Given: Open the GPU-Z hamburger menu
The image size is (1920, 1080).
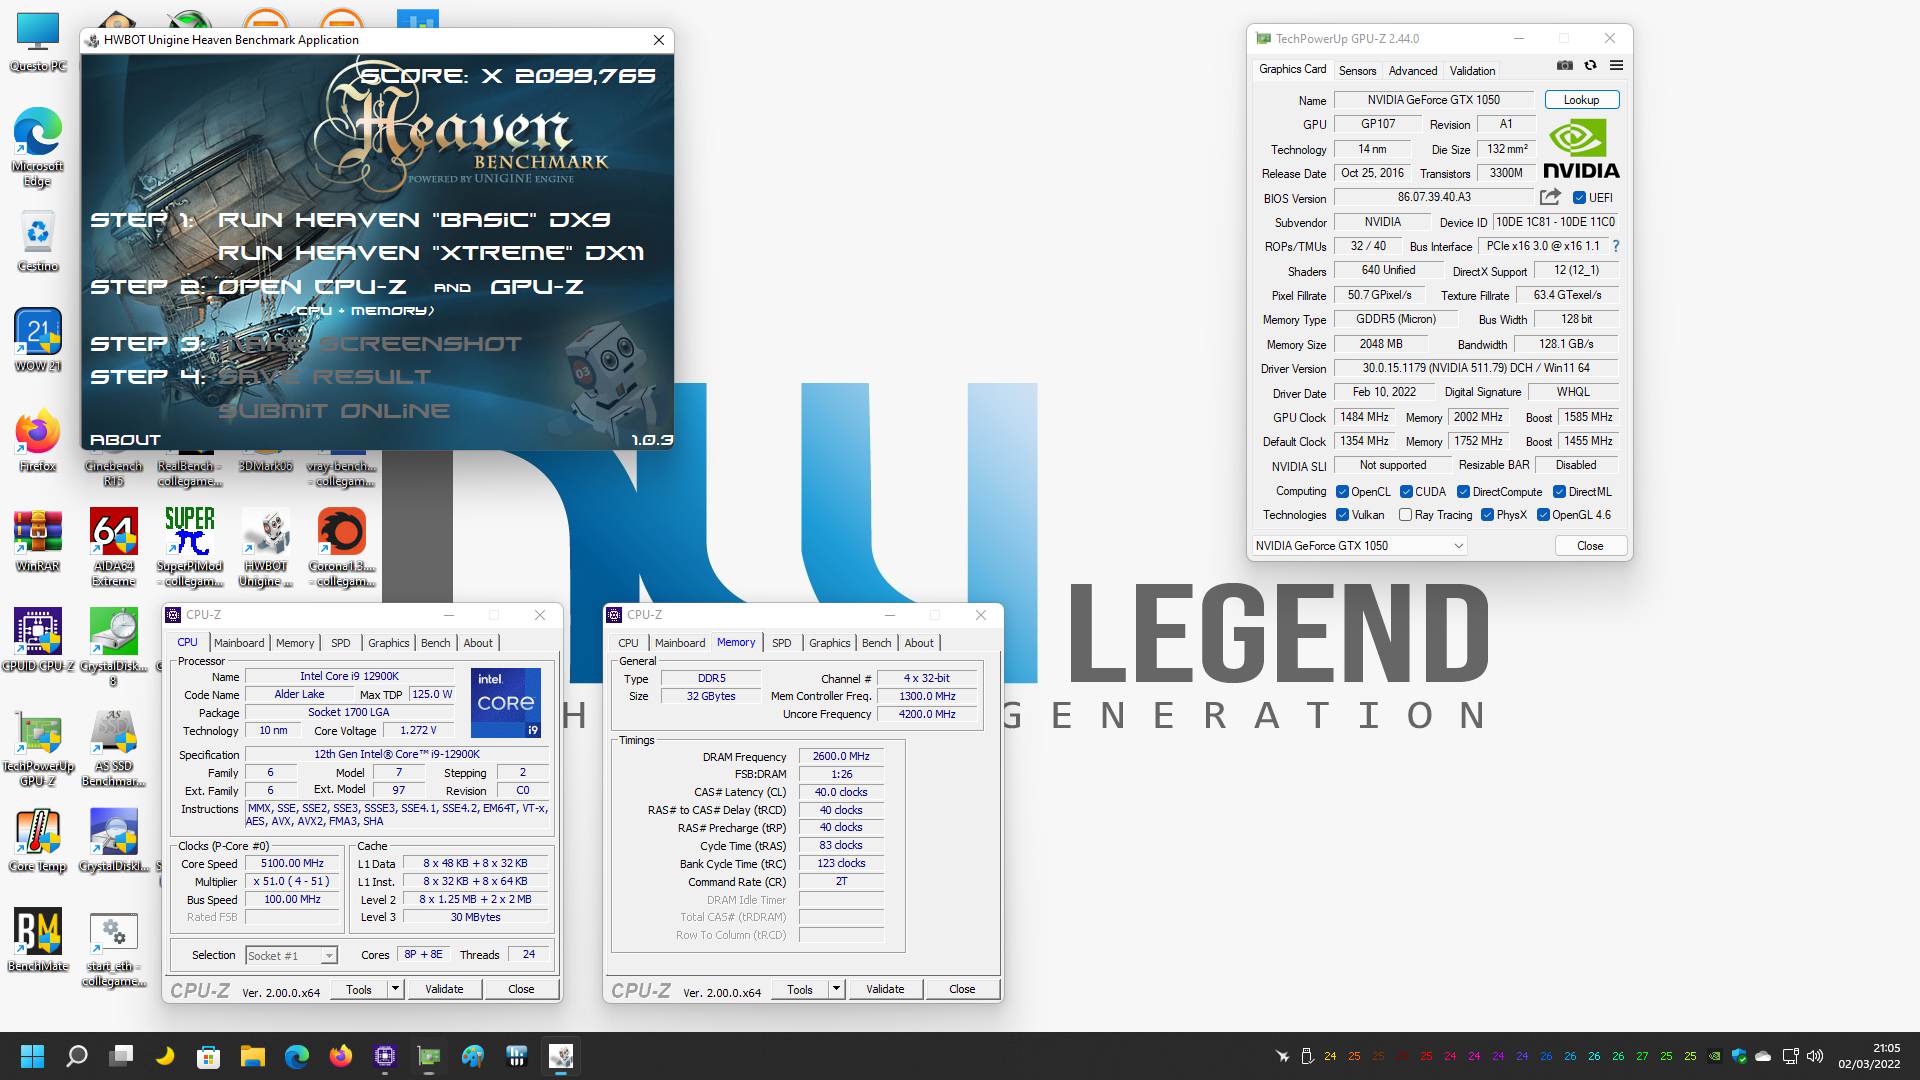Looking at the screenshot, I should coord(1616,65).
